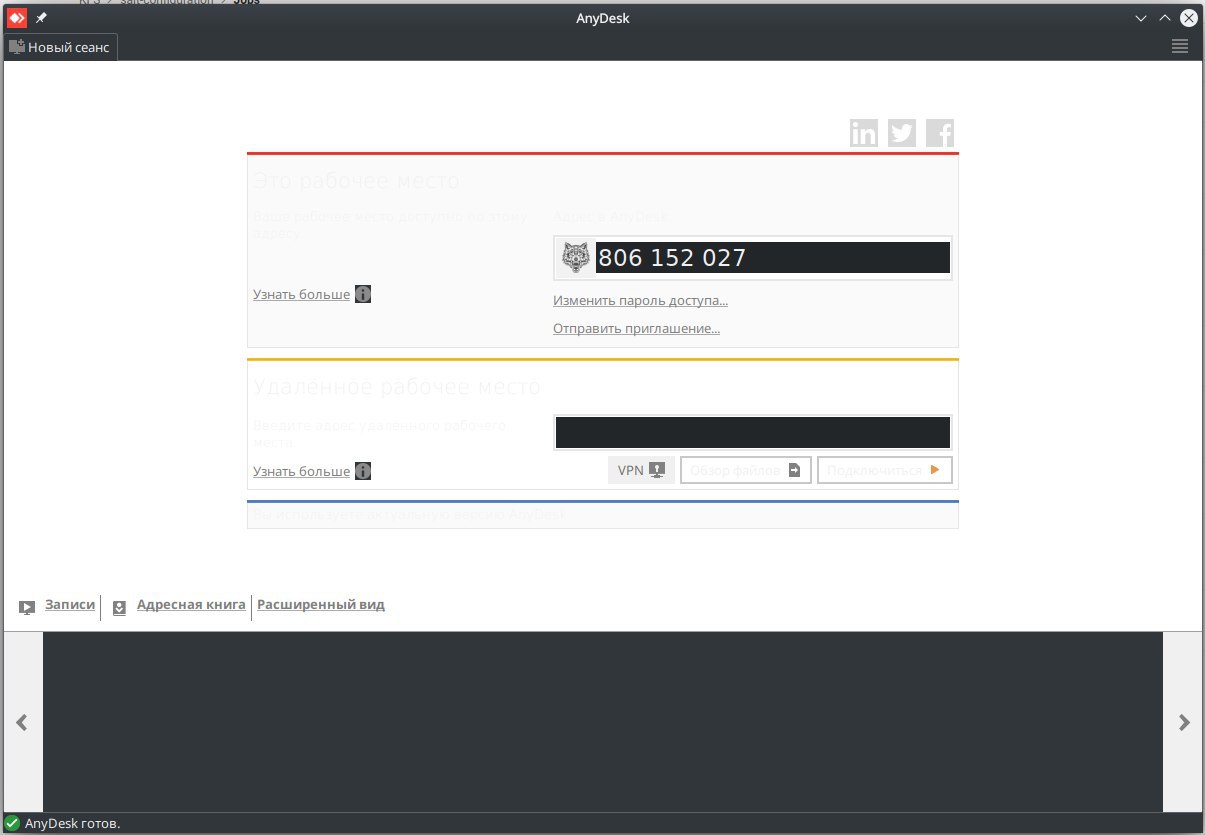Open the Facebook social icon
This screenshot has width=1205, height=835.
point(940,133)
